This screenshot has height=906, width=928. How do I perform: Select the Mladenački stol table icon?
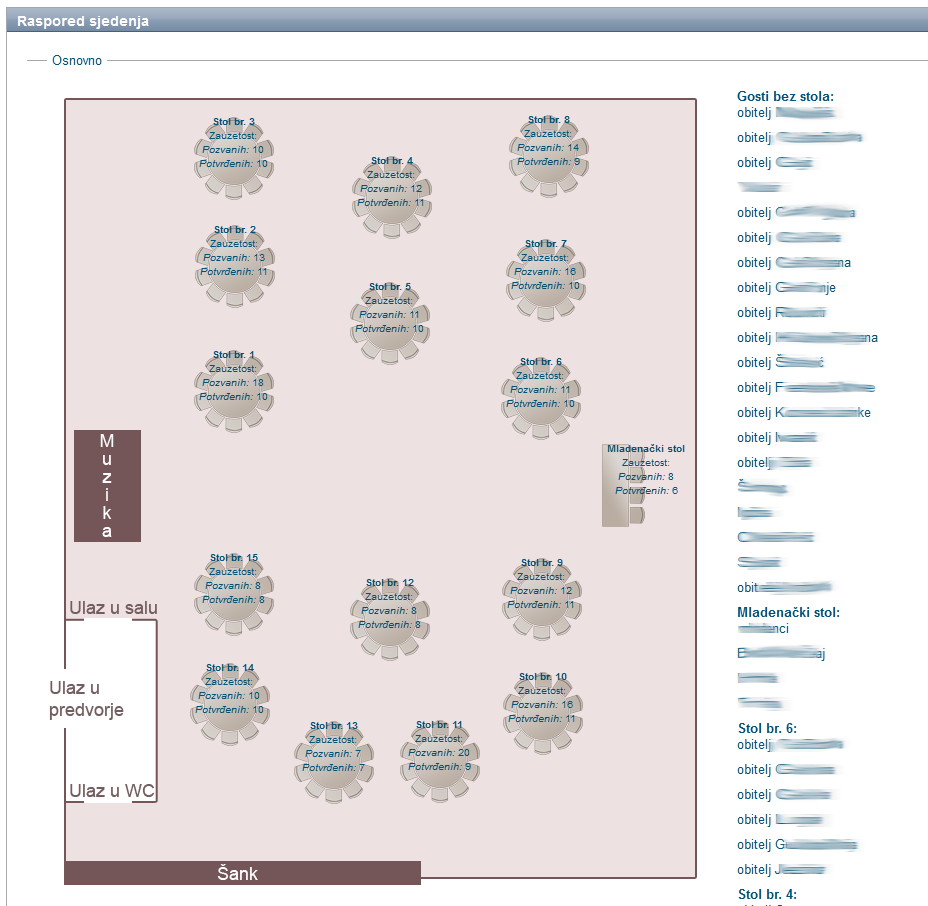[617, 485]
